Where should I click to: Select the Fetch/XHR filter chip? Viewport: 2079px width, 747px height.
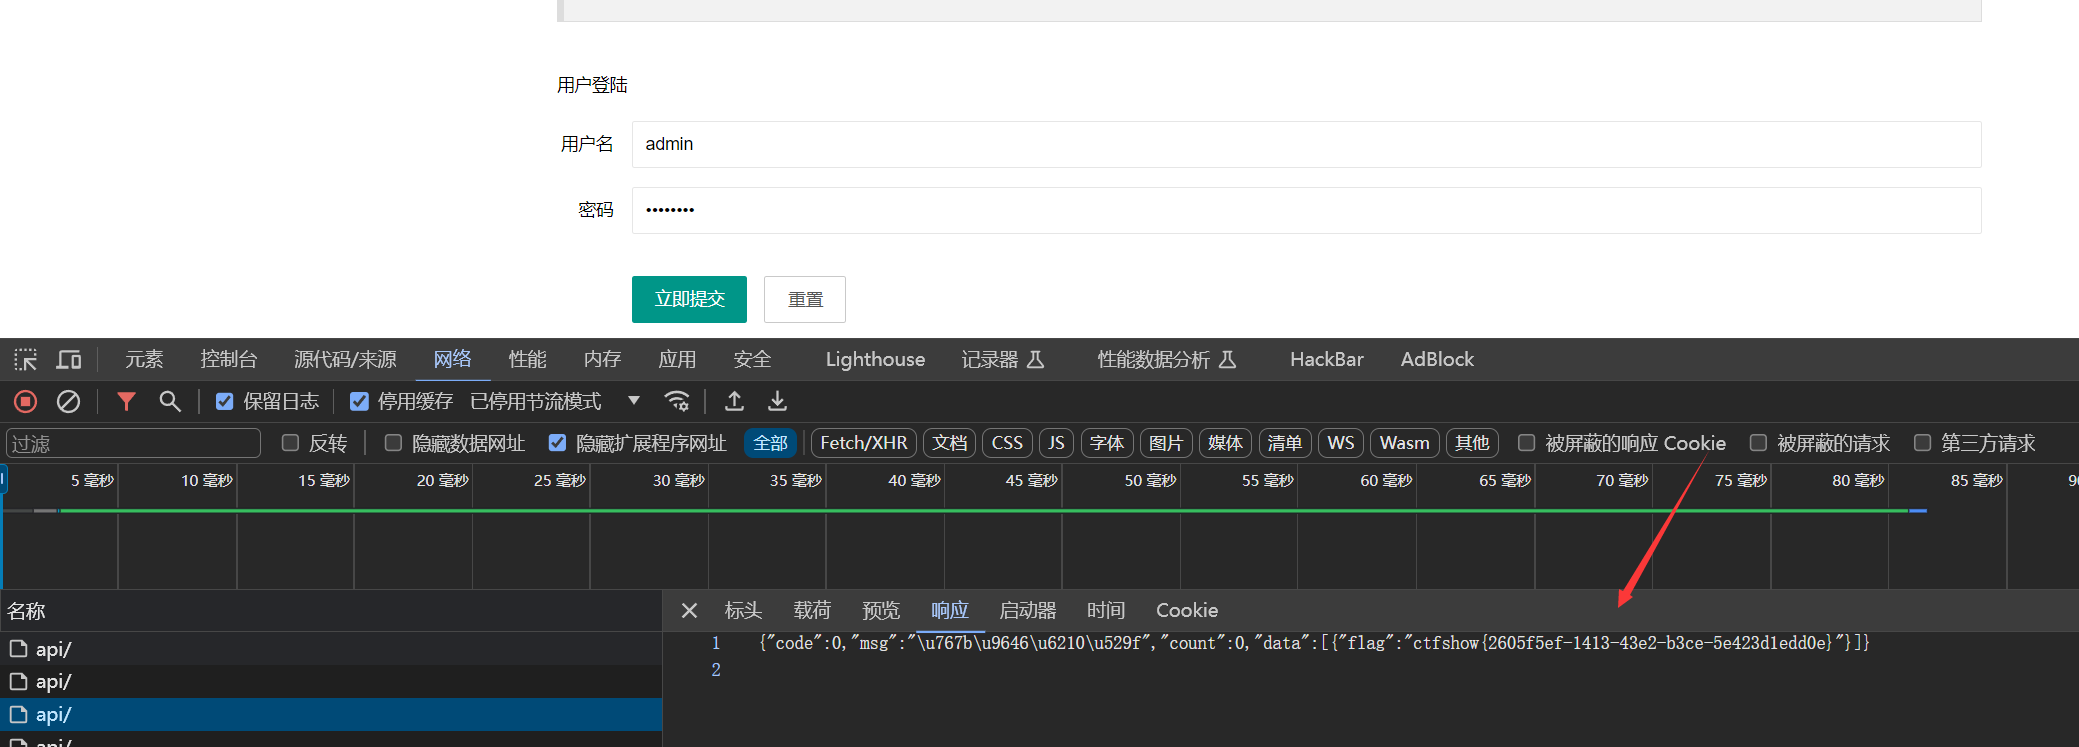pos(863,443)
